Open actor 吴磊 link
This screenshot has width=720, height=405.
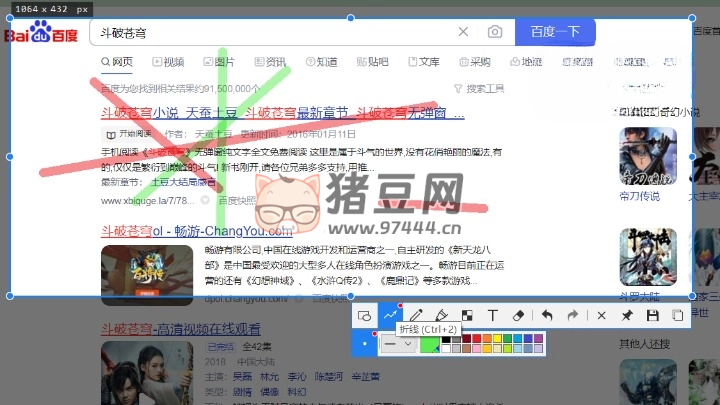[x=242, y=377]
